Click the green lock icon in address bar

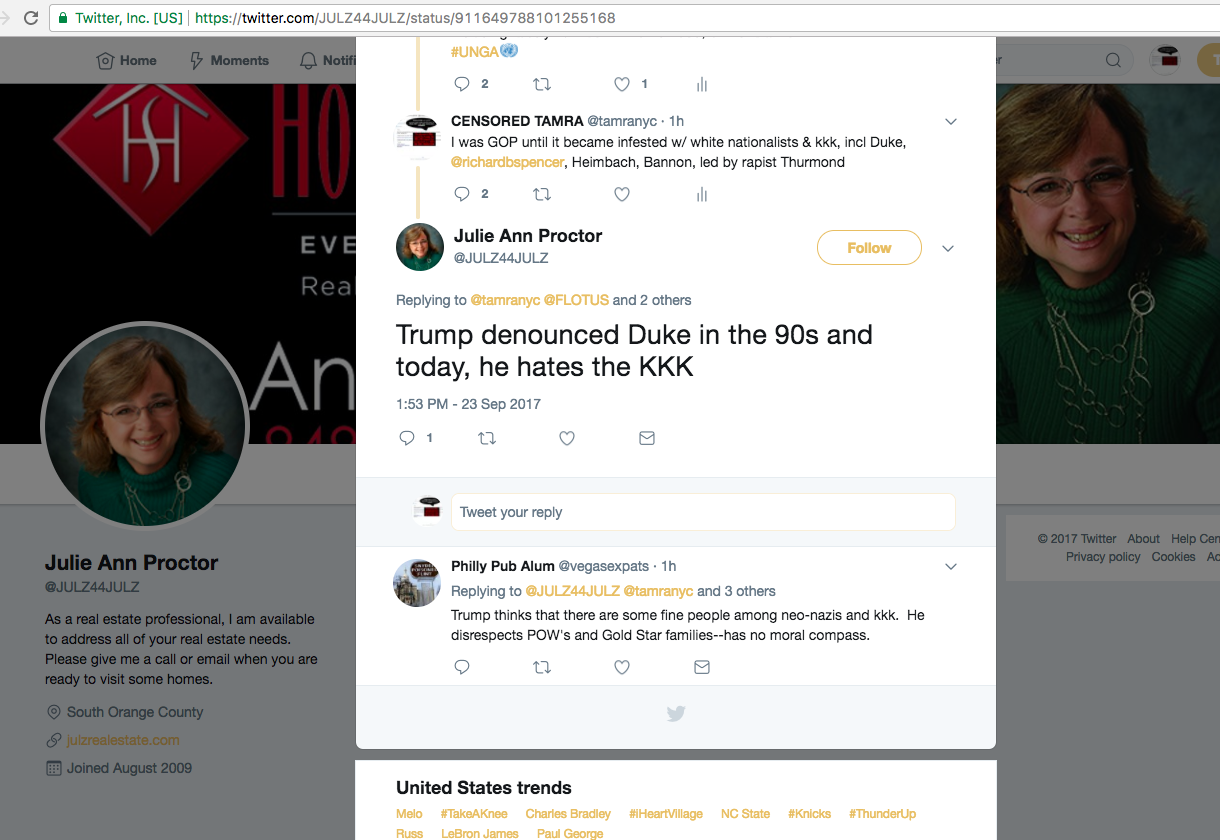(64, 18)
